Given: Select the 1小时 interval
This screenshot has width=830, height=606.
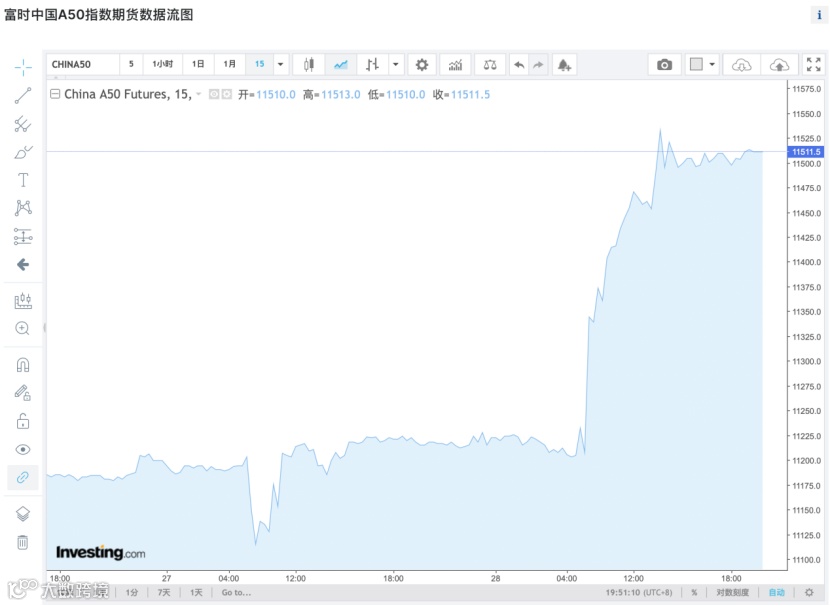Looking at the screenshot, I should pyautogui.click(x=163, y=65).
